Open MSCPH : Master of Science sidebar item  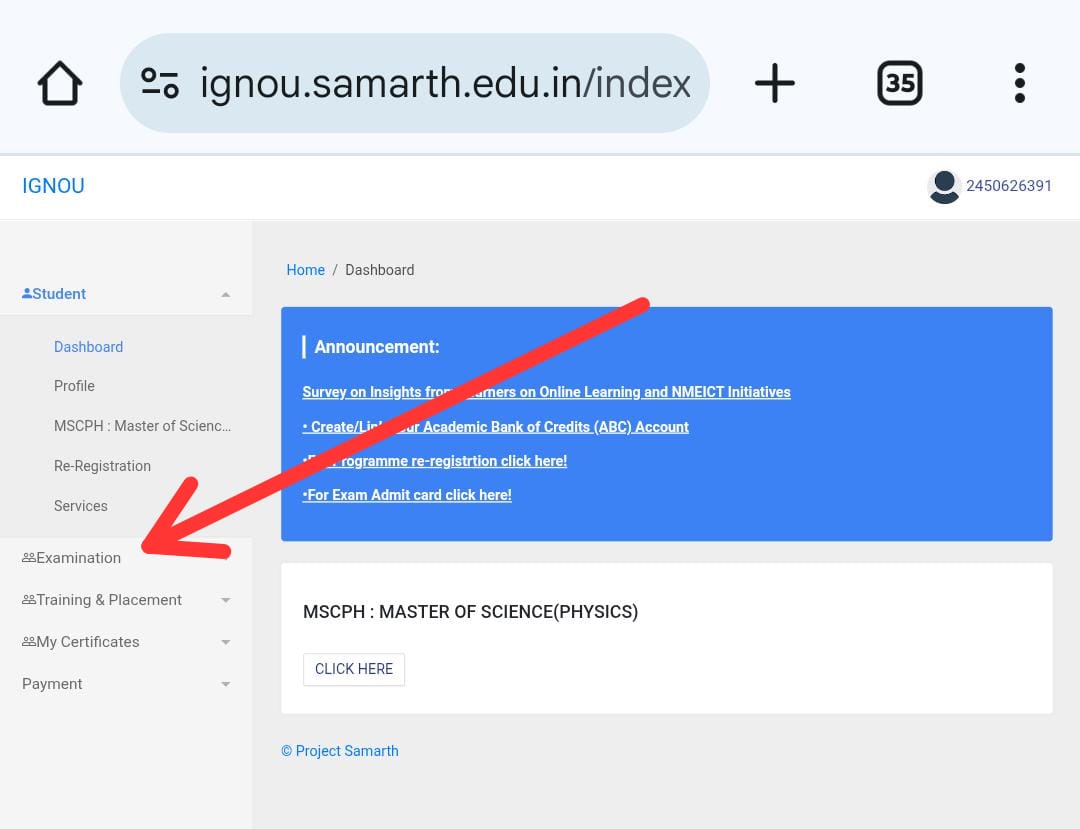coord(143,426)
